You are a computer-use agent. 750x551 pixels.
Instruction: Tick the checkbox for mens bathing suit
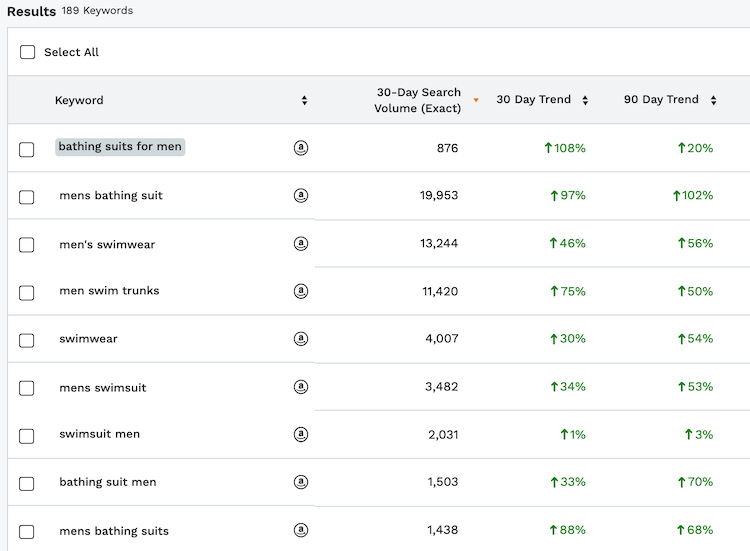(26, 197)
